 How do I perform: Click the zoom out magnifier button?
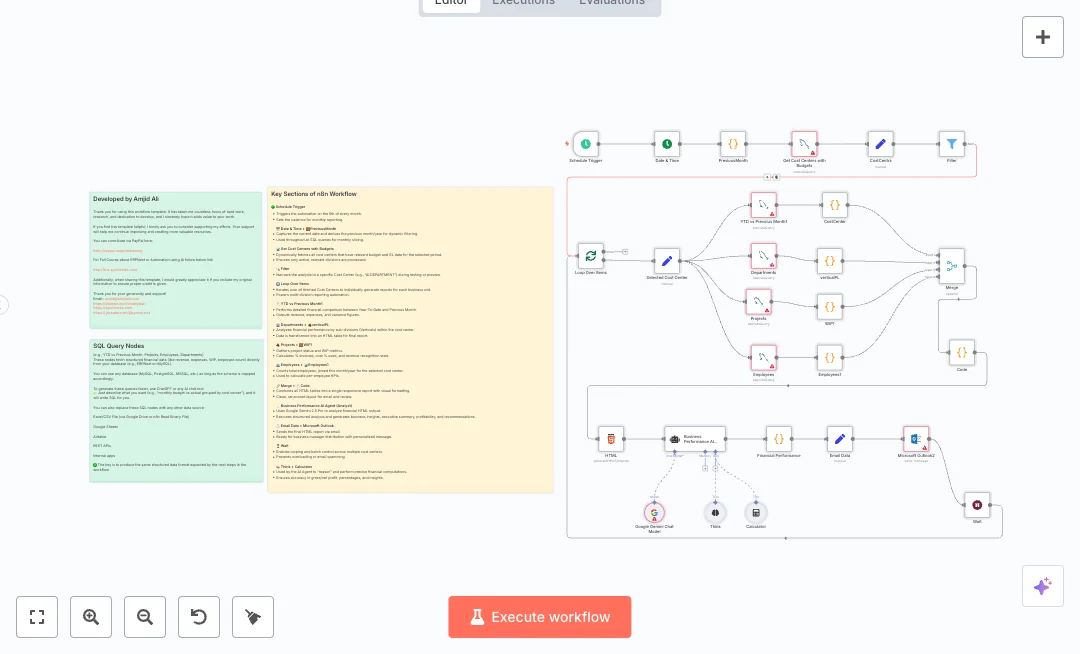pyautogui.click(x=145, y=617)
